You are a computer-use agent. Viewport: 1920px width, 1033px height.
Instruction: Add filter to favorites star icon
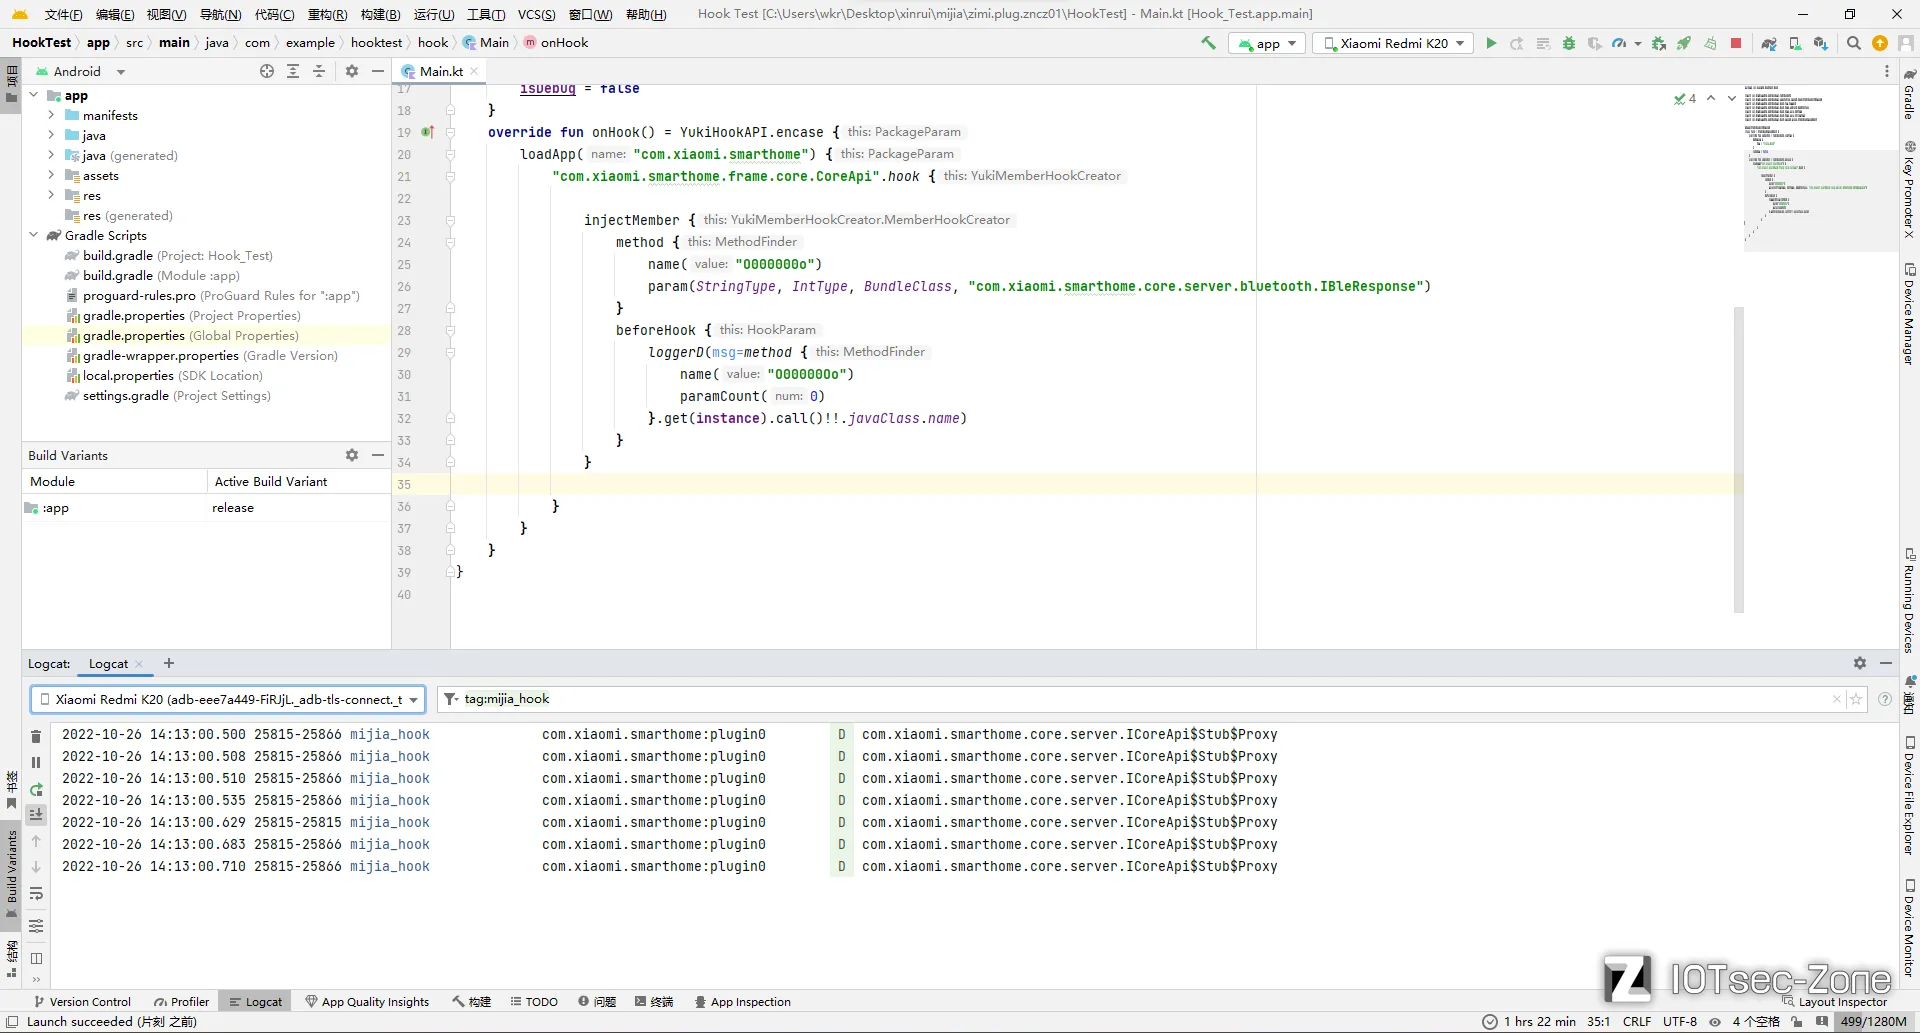pos(1856,699)
